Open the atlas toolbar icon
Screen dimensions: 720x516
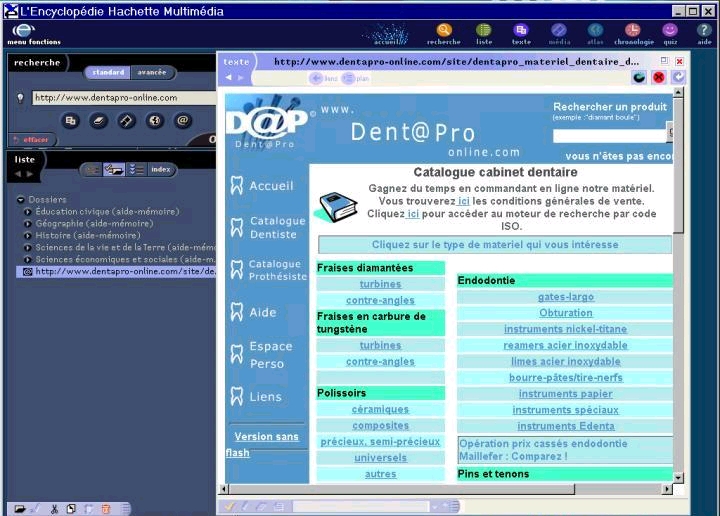[595, 30]
